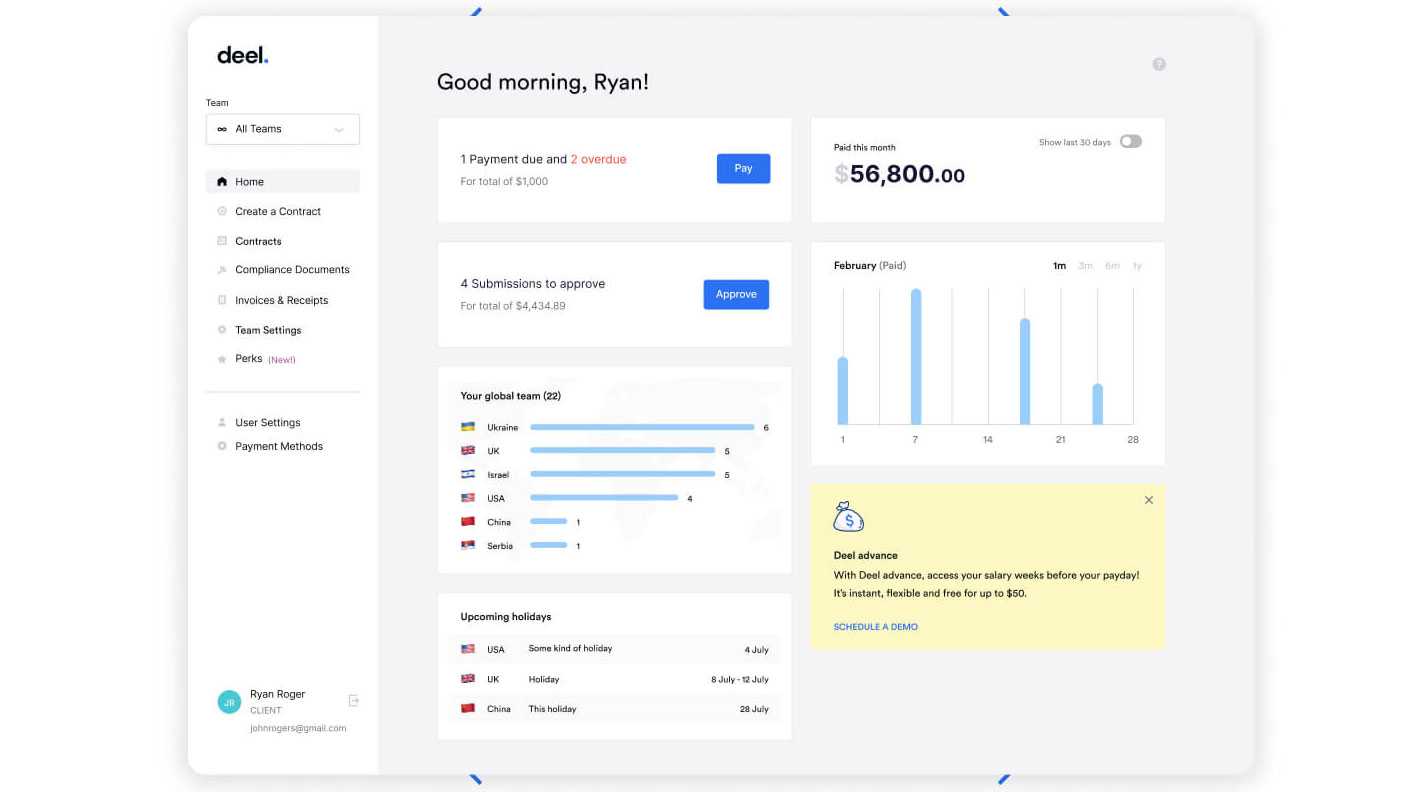
Task: Open Payment Methods in the sidebar
Action: (278, 446)
